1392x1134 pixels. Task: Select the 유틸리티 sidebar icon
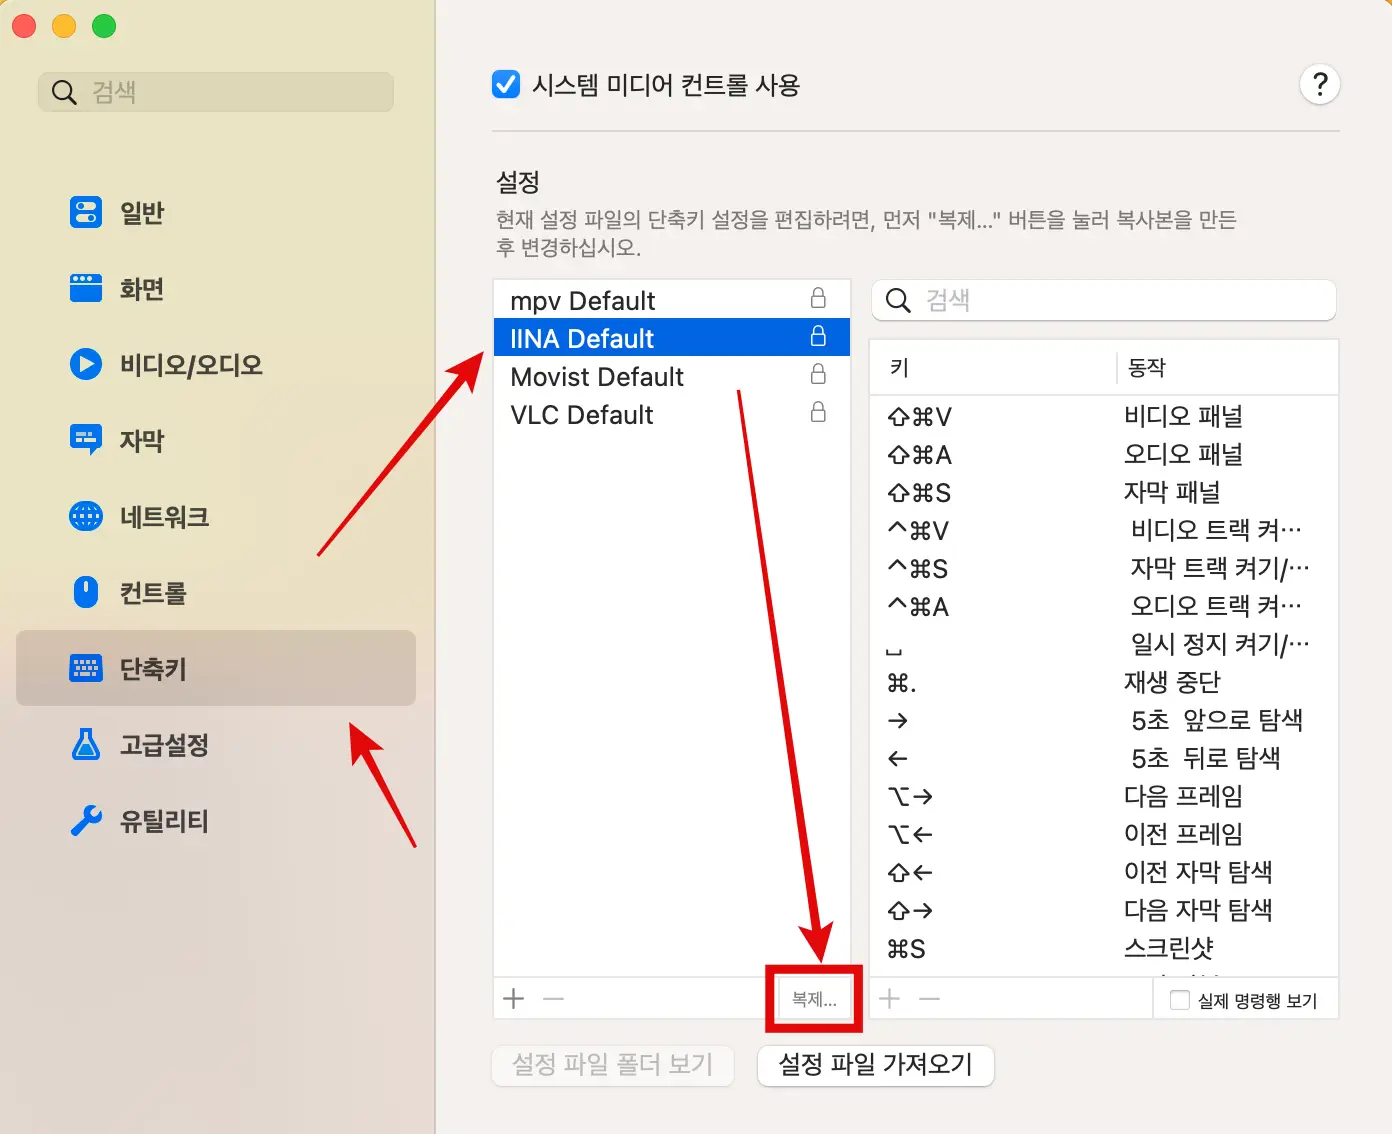click(163, 821)
